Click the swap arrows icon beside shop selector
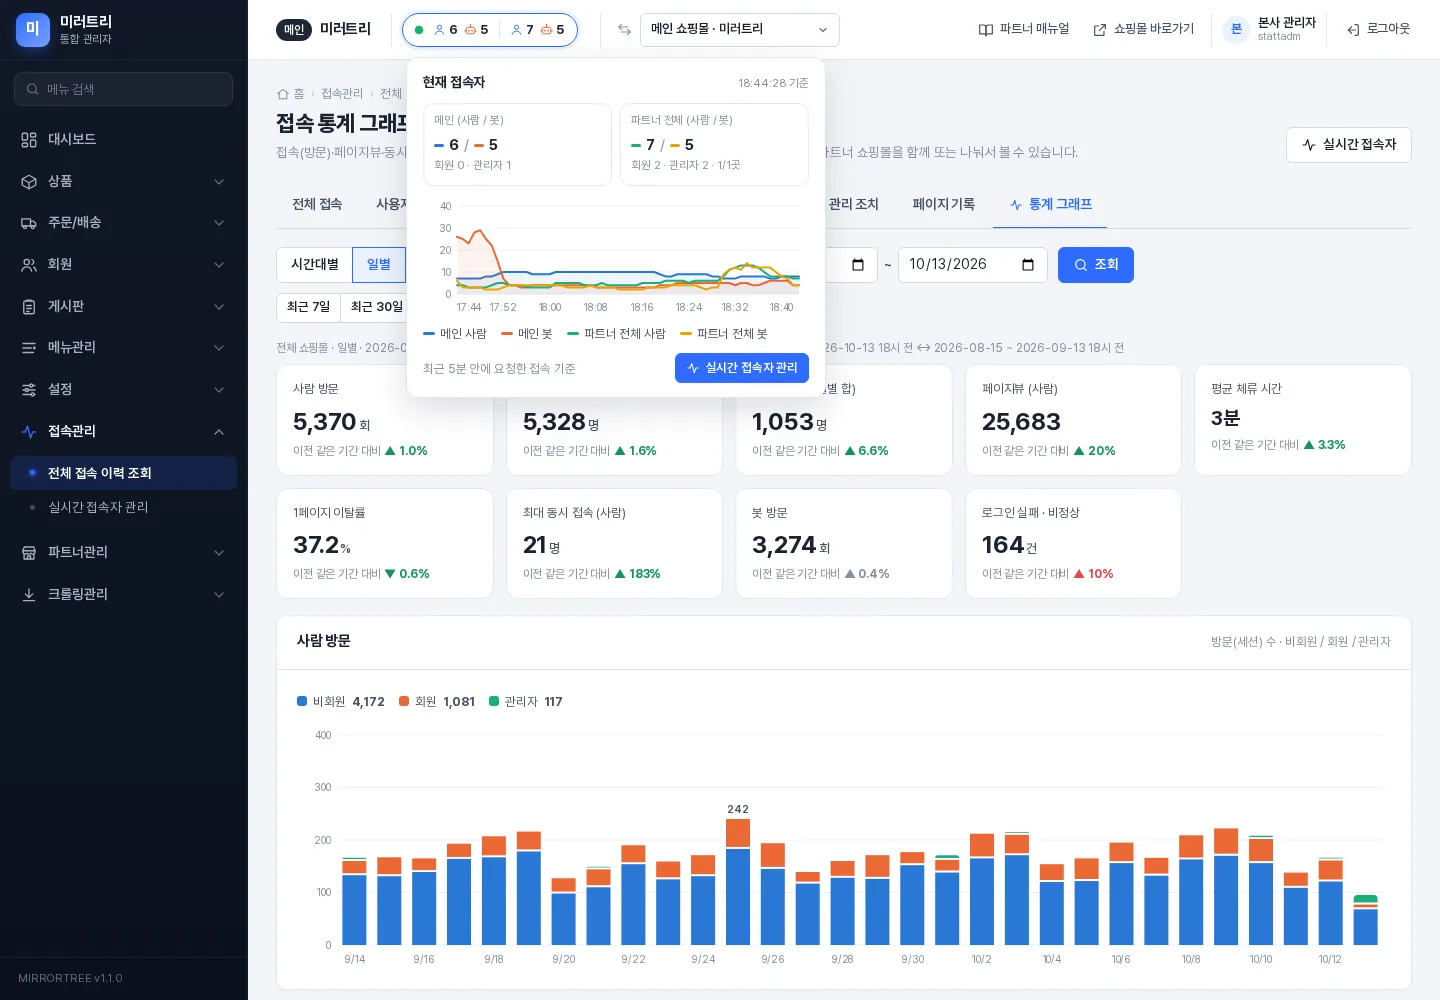The height and width of the screenshot is (1000, 1440). pos(624,30)
